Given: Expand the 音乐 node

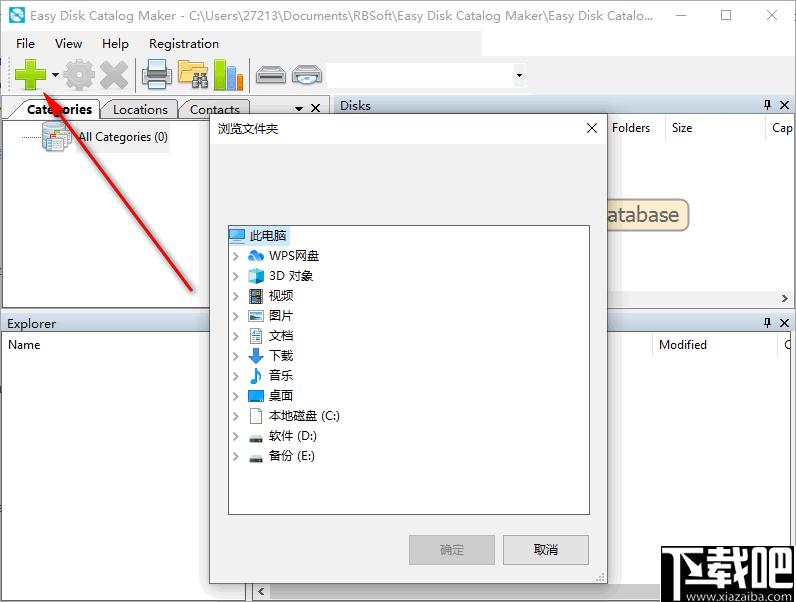Looking at the screenshot, I should click(x=236, y=376).
